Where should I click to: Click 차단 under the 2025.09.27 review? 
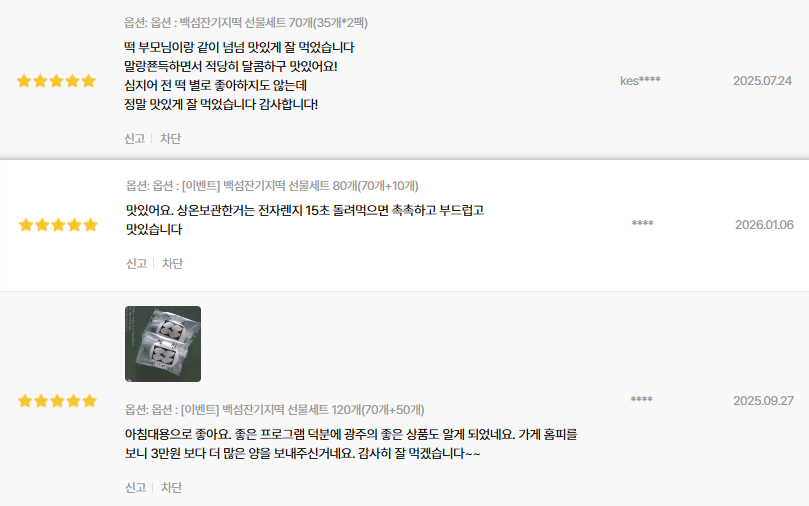tap(171, 487)
